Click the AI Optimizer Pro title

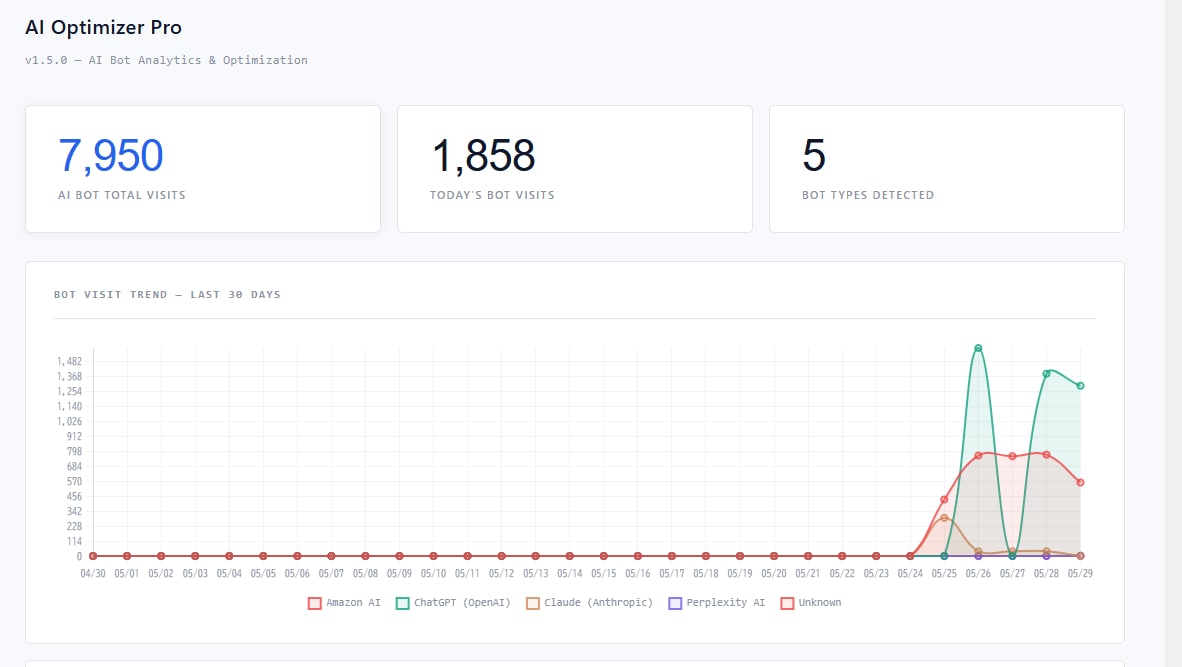103,28
